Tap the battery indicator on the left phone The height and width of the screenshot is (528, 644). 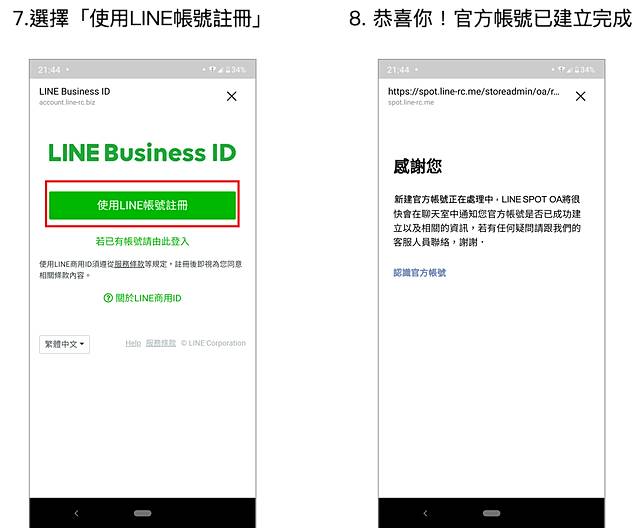pos(234,70)
